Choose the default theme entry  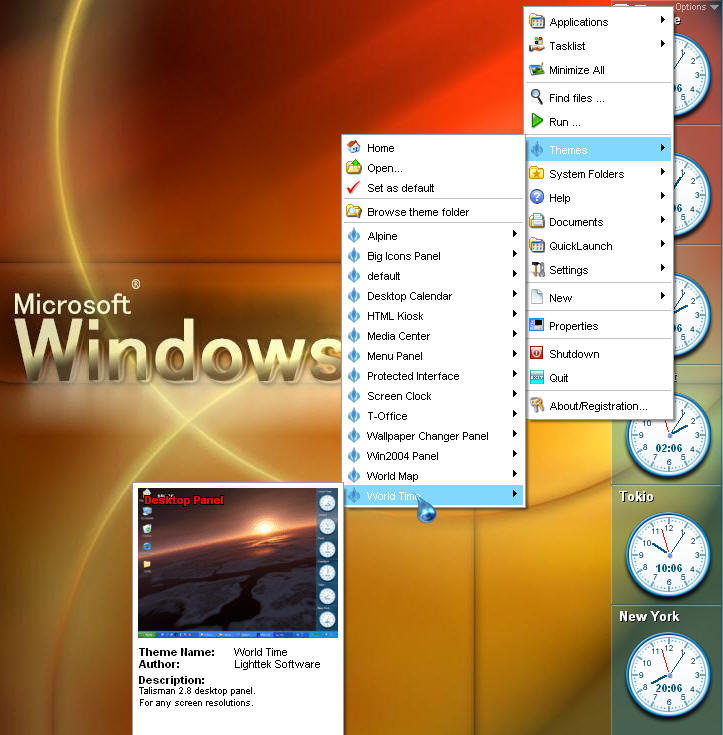coord(434,276)
